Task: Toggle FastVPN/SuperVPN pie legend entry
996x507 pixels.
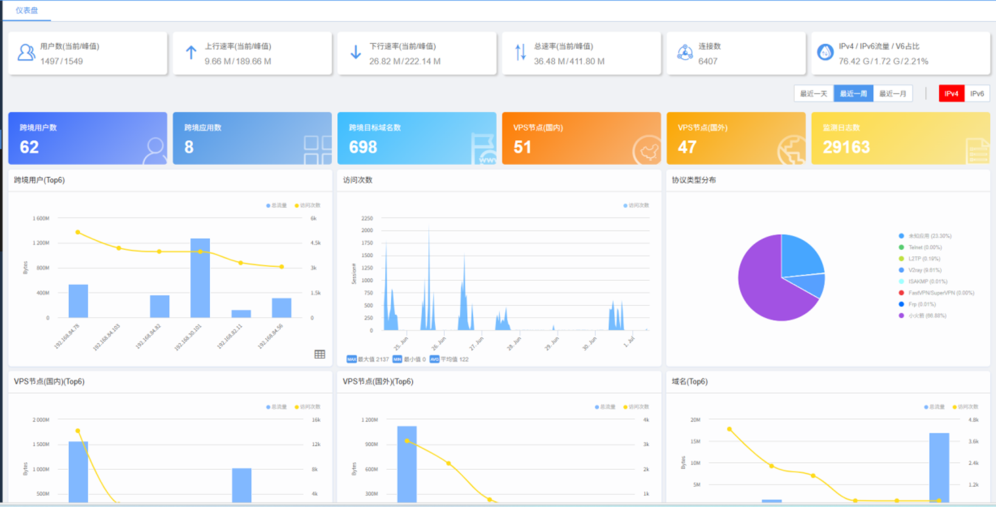Action: (x=936, y=293)
